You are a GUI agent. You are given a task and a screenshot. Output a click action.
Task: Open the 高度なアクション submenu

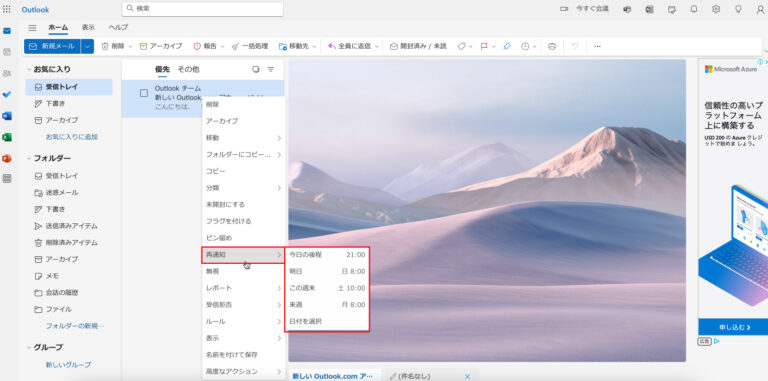pos(243,371)
